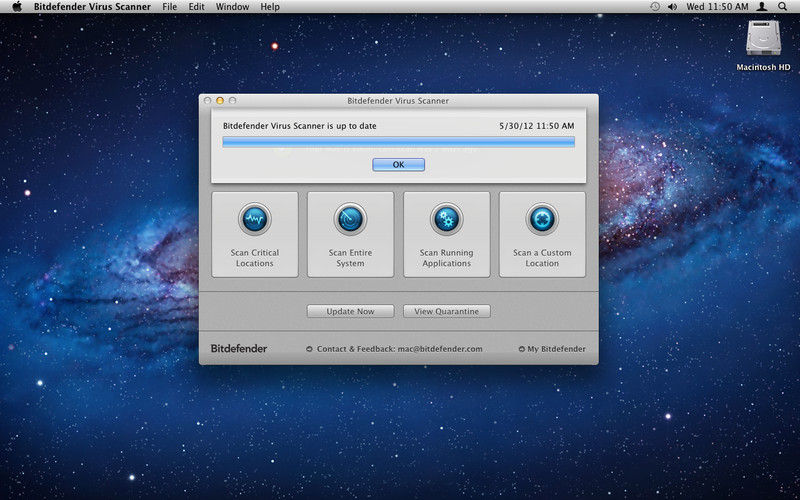Choose the Scan a Custom Location crosshair icon
Screen dimensions: 800x500
click(x=542, y=219)
